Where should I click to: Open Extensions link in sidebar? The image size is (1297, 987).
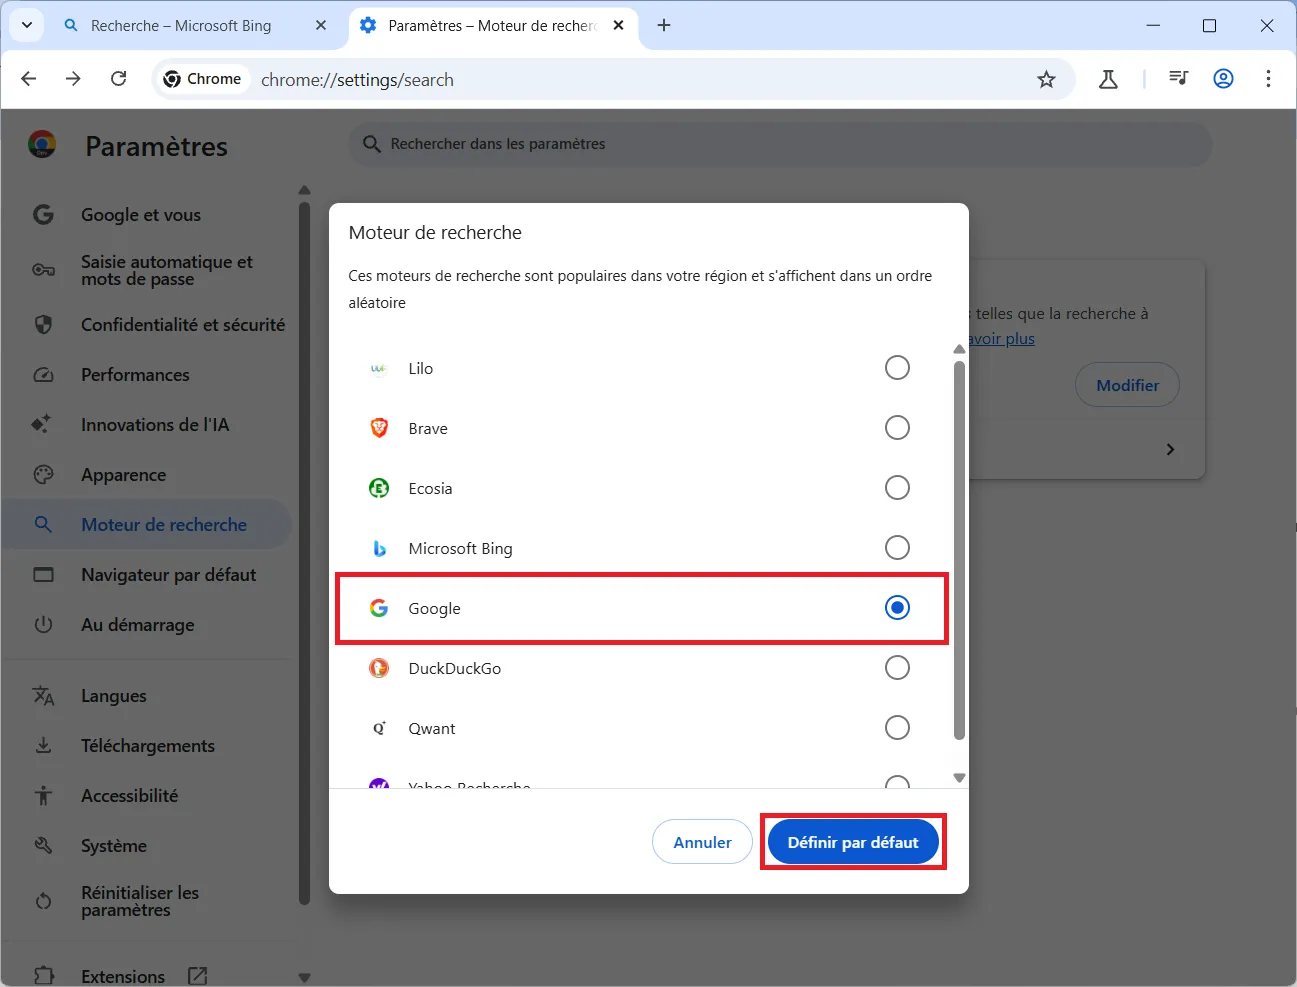click(x=122, y=976)
